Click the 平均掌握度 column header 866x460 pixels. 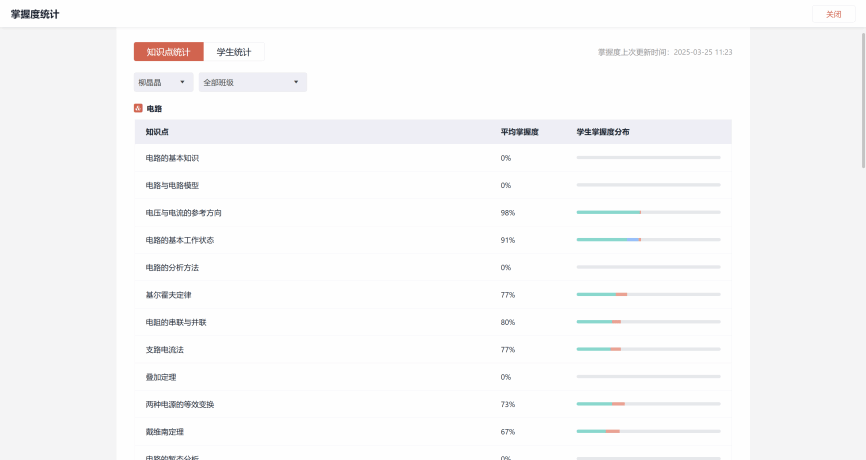point(519,132)
